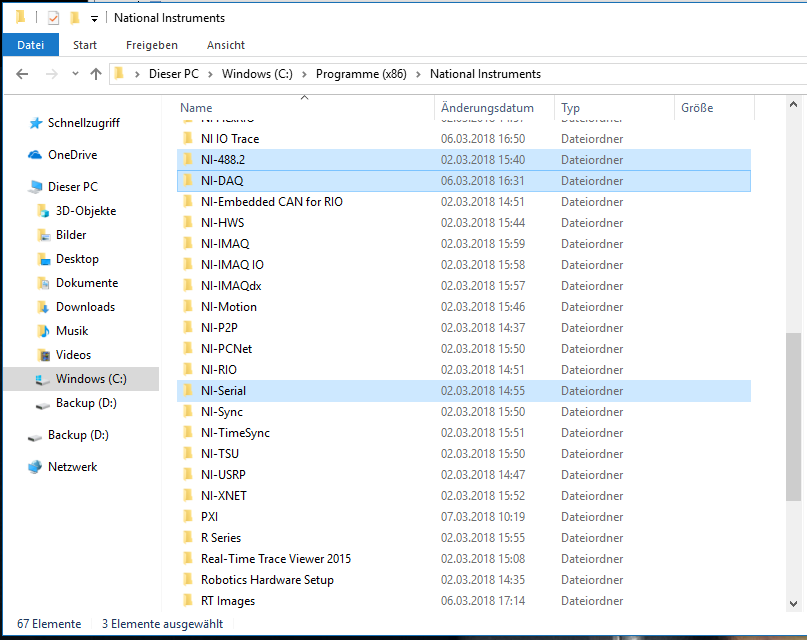The image size is (807, 640).
Task: Select Netzwerk in navigation pane
Action: click(x=72, y=467)
